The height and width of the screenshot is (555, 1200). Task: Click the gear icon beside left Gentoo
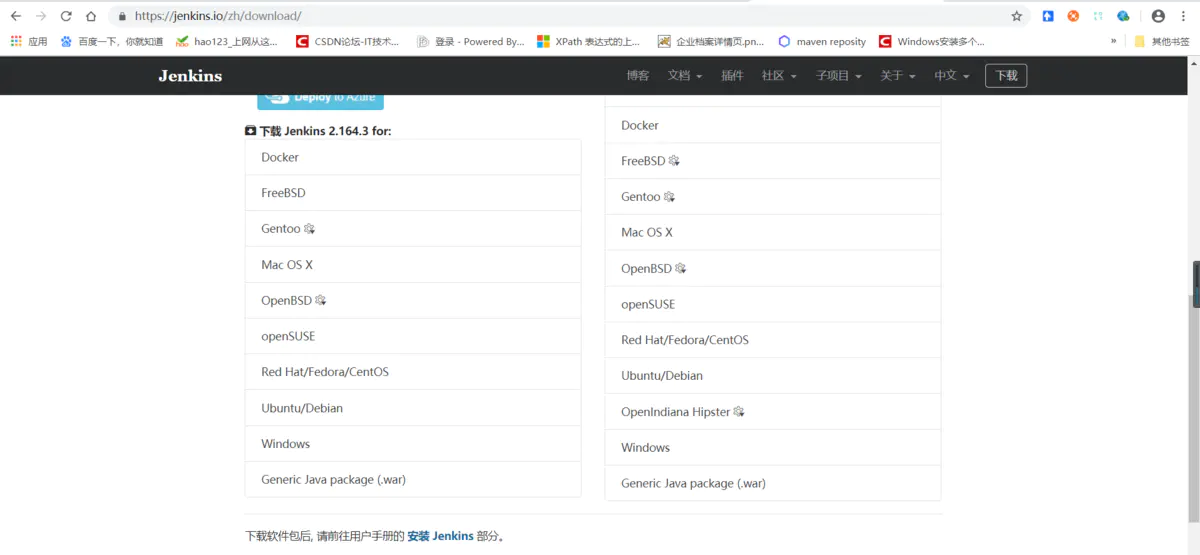(310, 229)
